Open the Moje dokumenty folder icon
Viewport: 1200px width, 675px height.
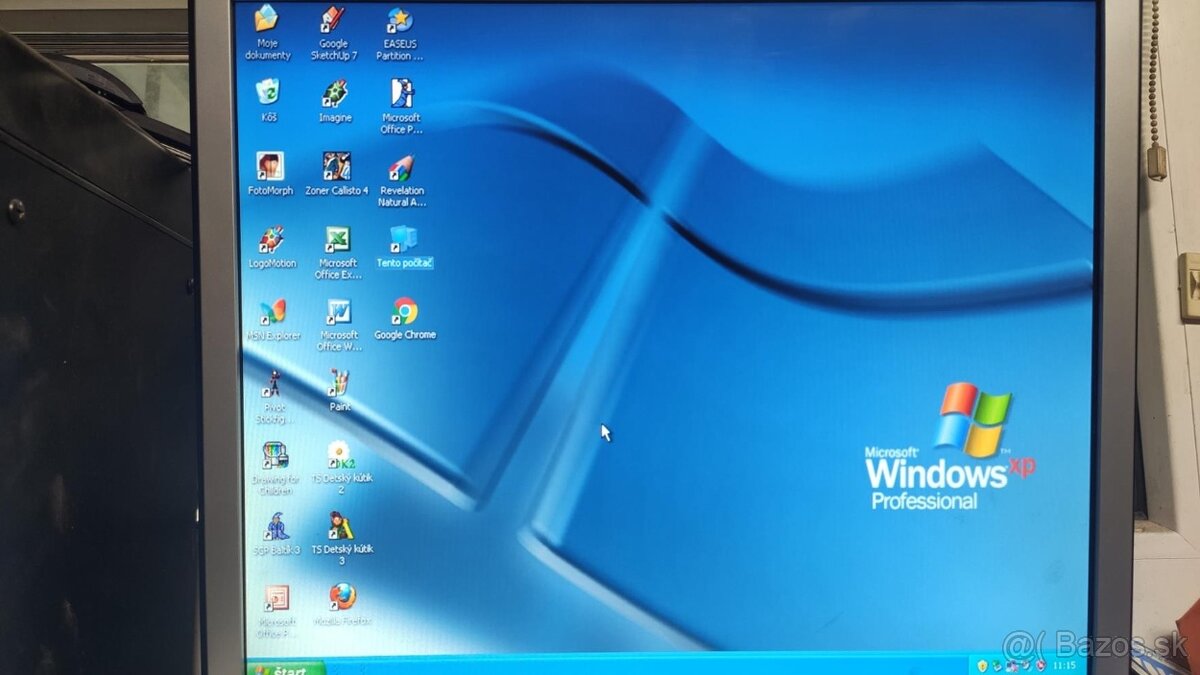click(267, 19)
